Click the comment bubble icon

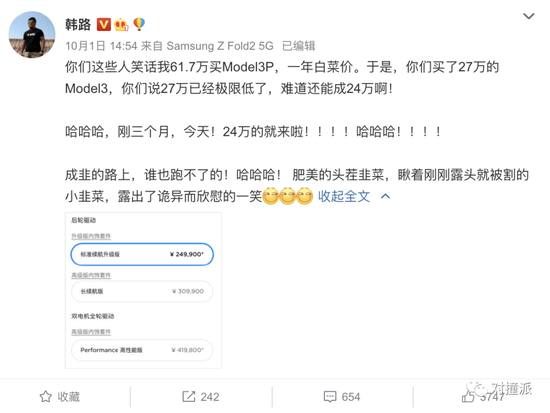tap(330, 397)
